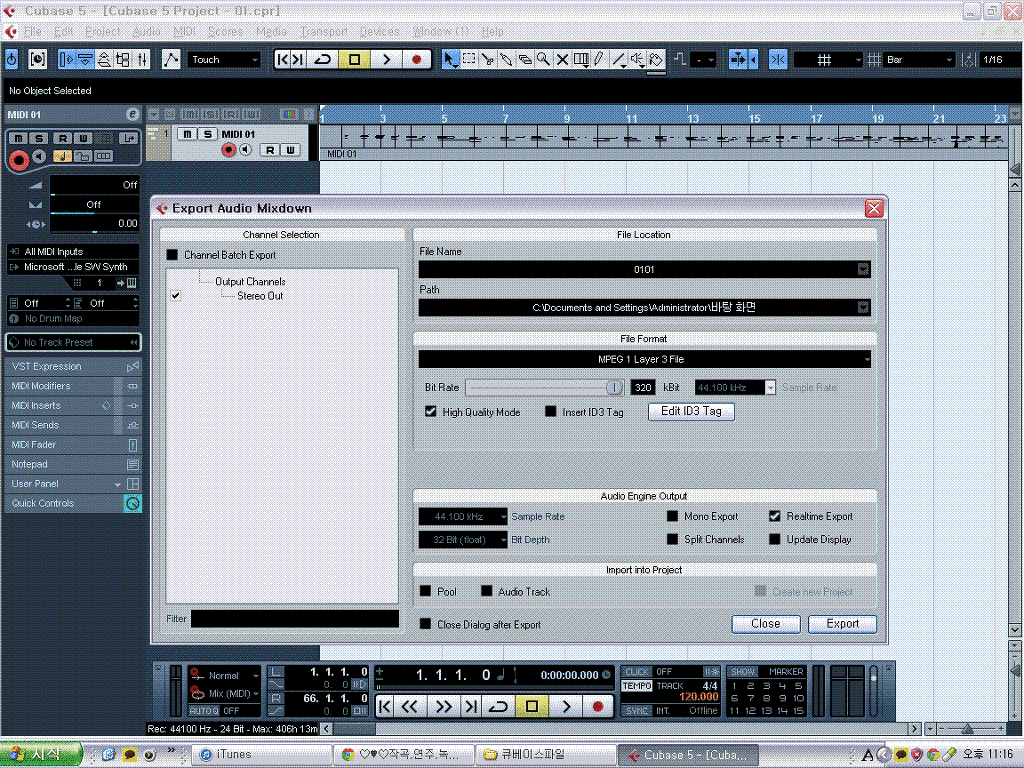Show the Inspector panel toolbar icon
The image size is (1024, 768).
coord(67,59)
